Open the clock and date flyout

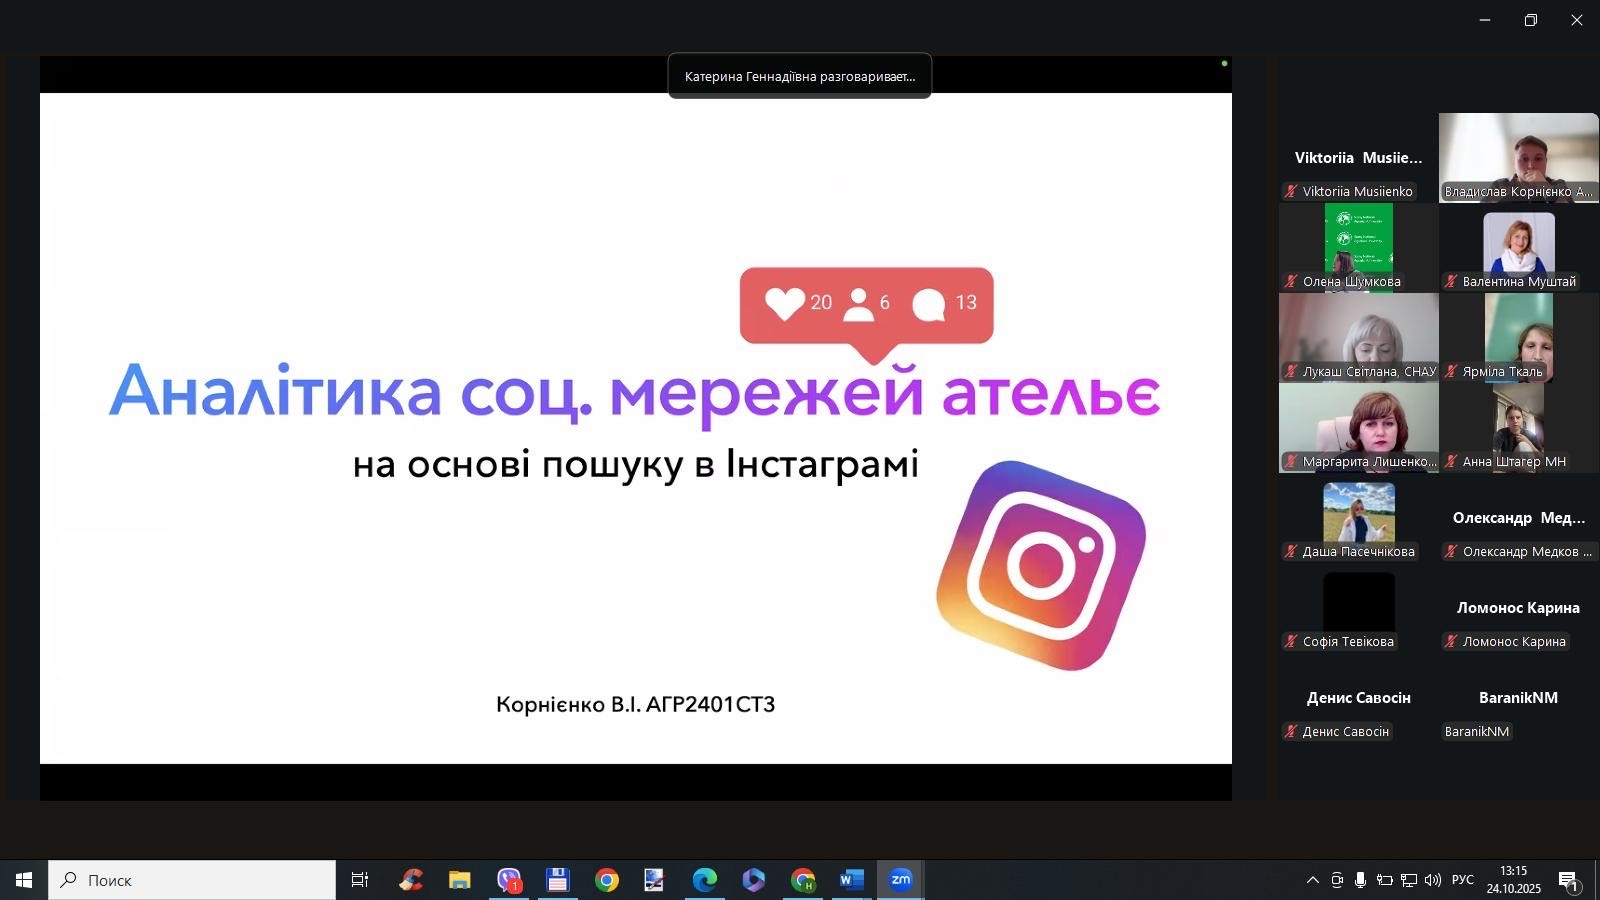pyautogui.click(x=1513, y=880)
